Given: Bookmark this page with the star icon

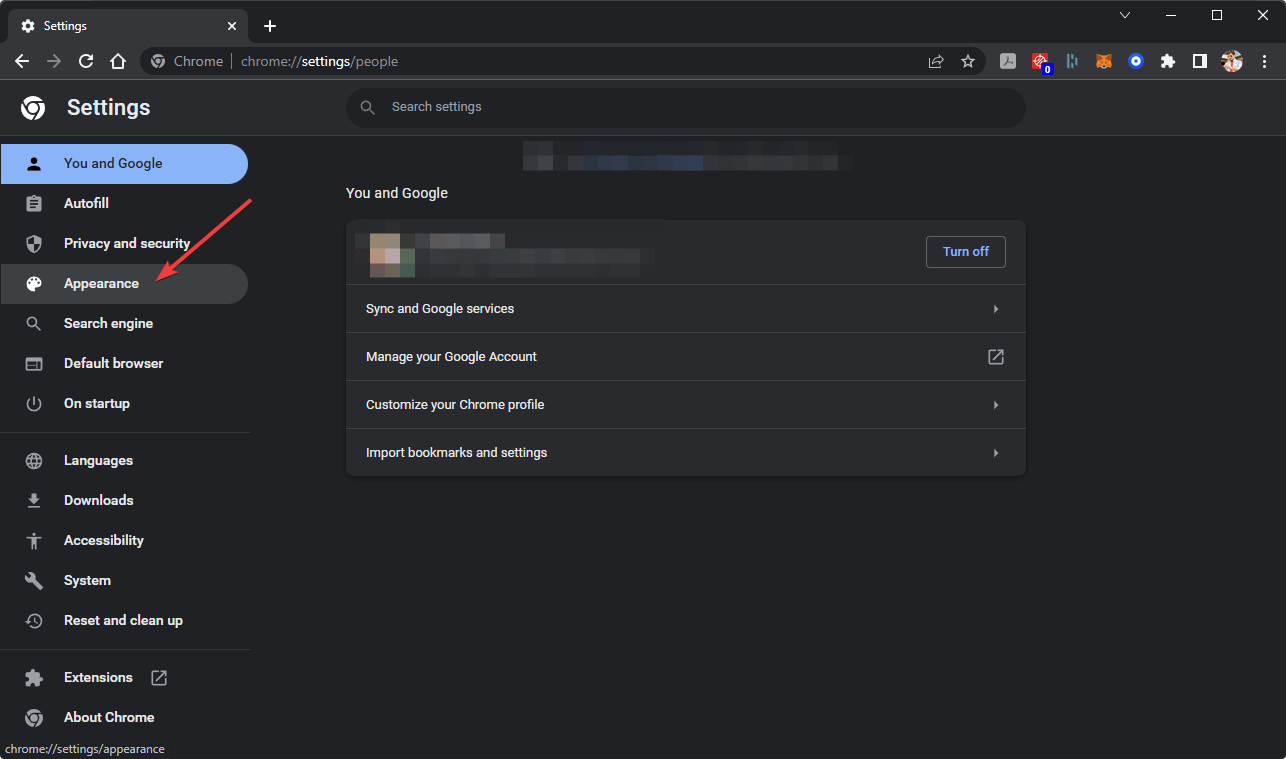Looking at the screenshot, I should 968,61.
